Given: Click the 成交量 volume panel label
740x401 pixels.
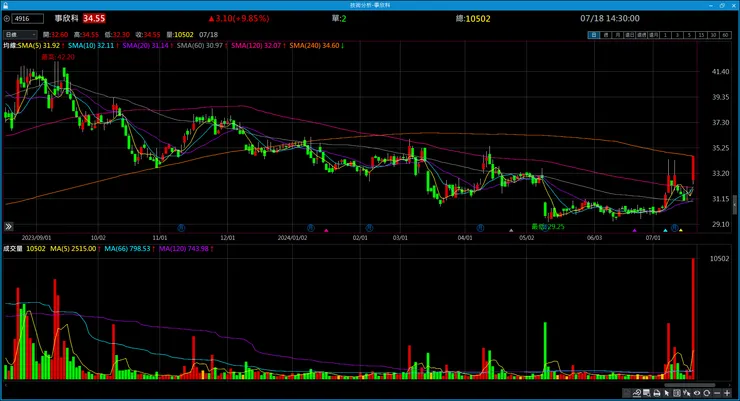Looking at the screenshot, I should (x=13, y=249).
